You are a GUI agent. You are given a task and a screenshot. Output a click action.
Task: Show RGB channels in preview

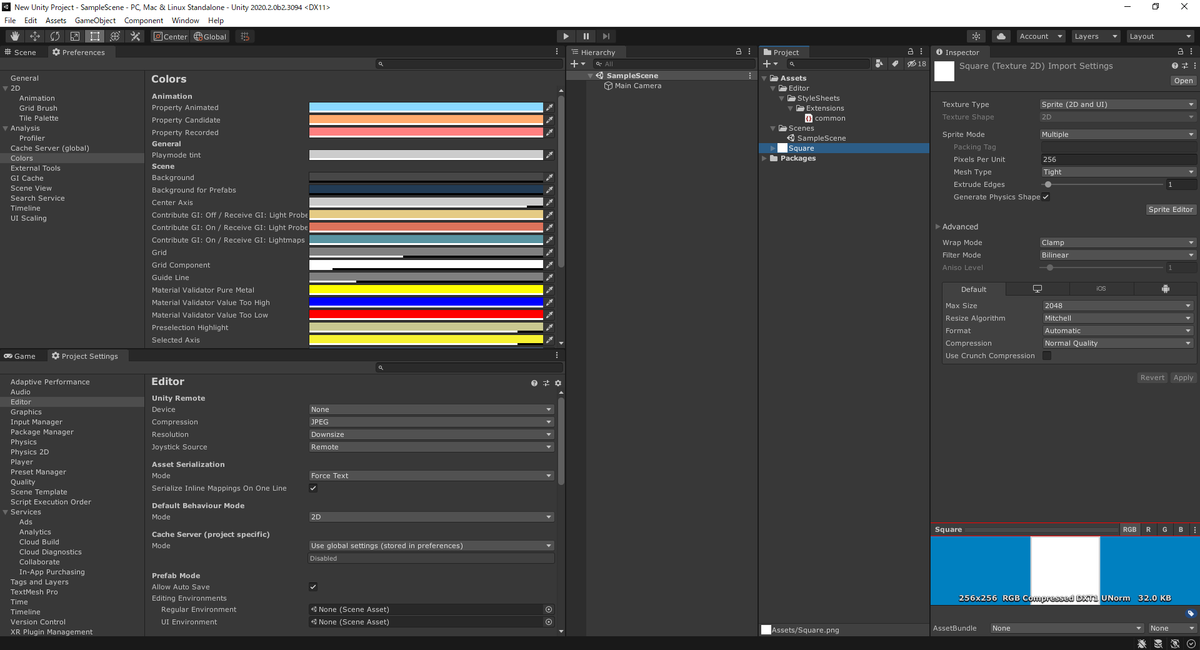pos(1129,529)
